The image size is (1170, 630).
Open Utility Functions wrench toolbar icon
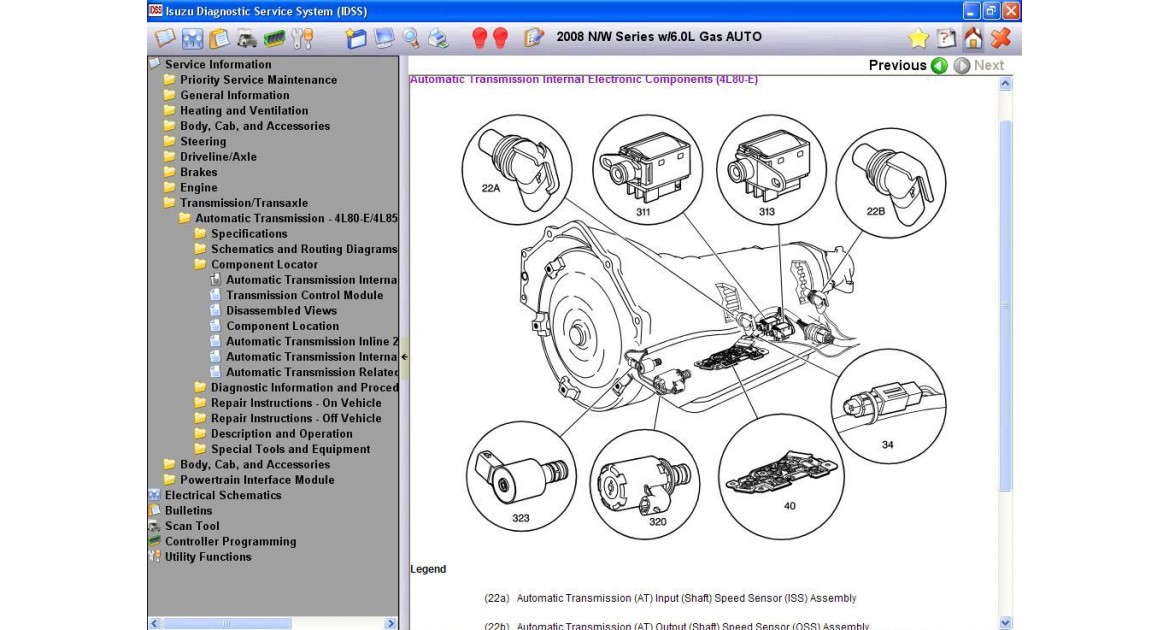302,37
